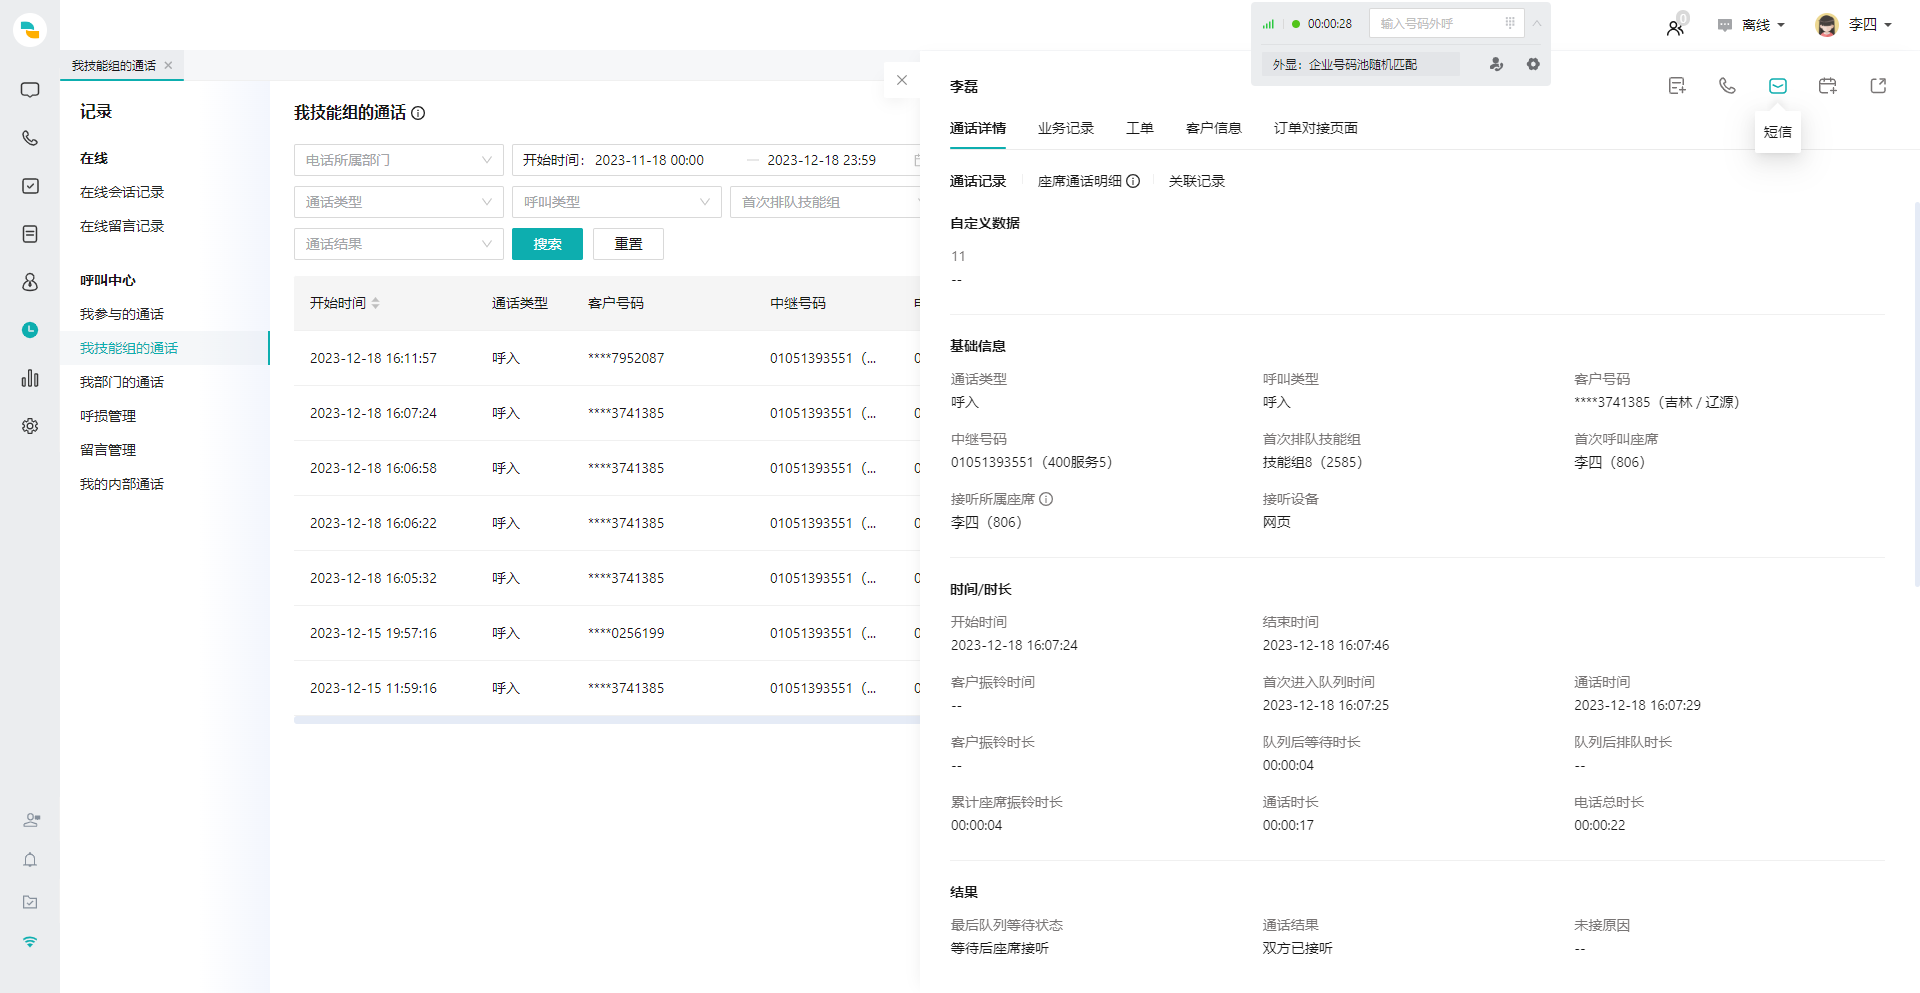Switch to the 客户信息 tab
Image resolution: width=1920 pixels, height=993 pixels.
click(1214, 128)
